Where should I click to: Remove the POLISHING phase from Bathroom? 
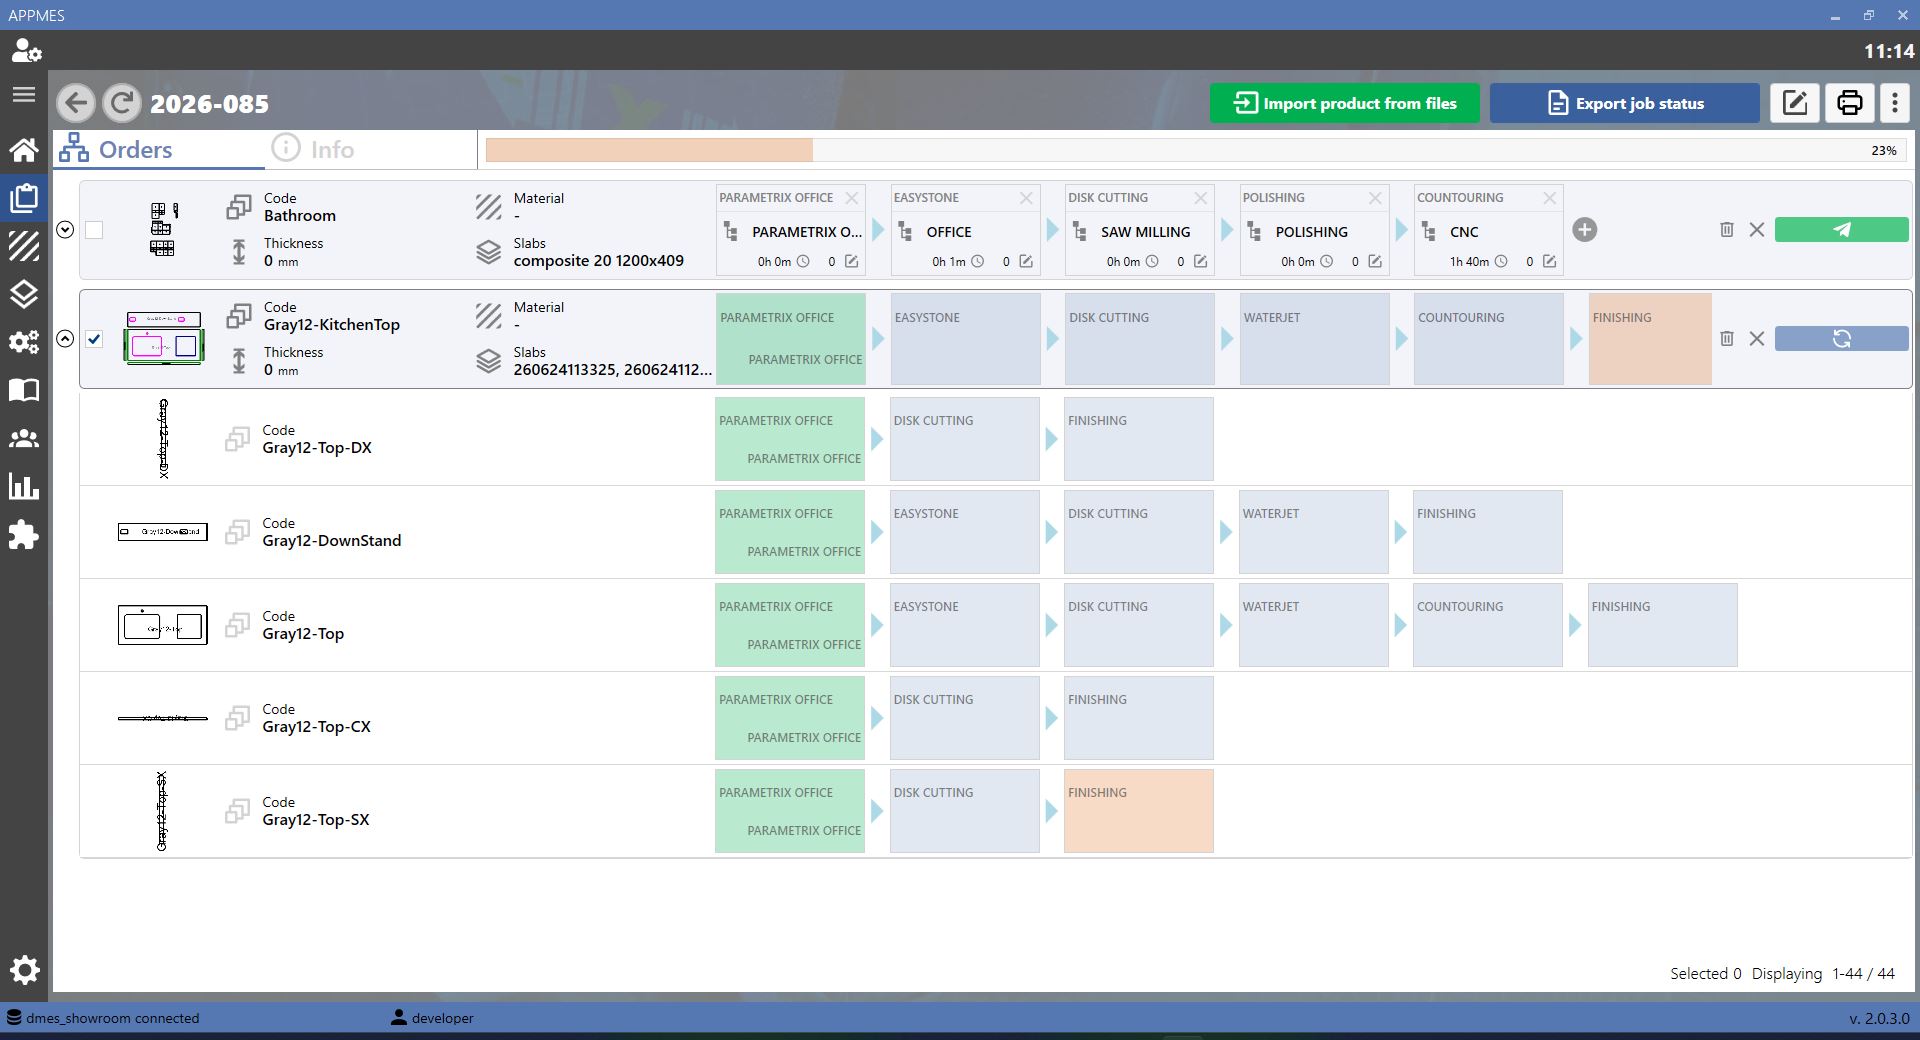click(1375, 198)
